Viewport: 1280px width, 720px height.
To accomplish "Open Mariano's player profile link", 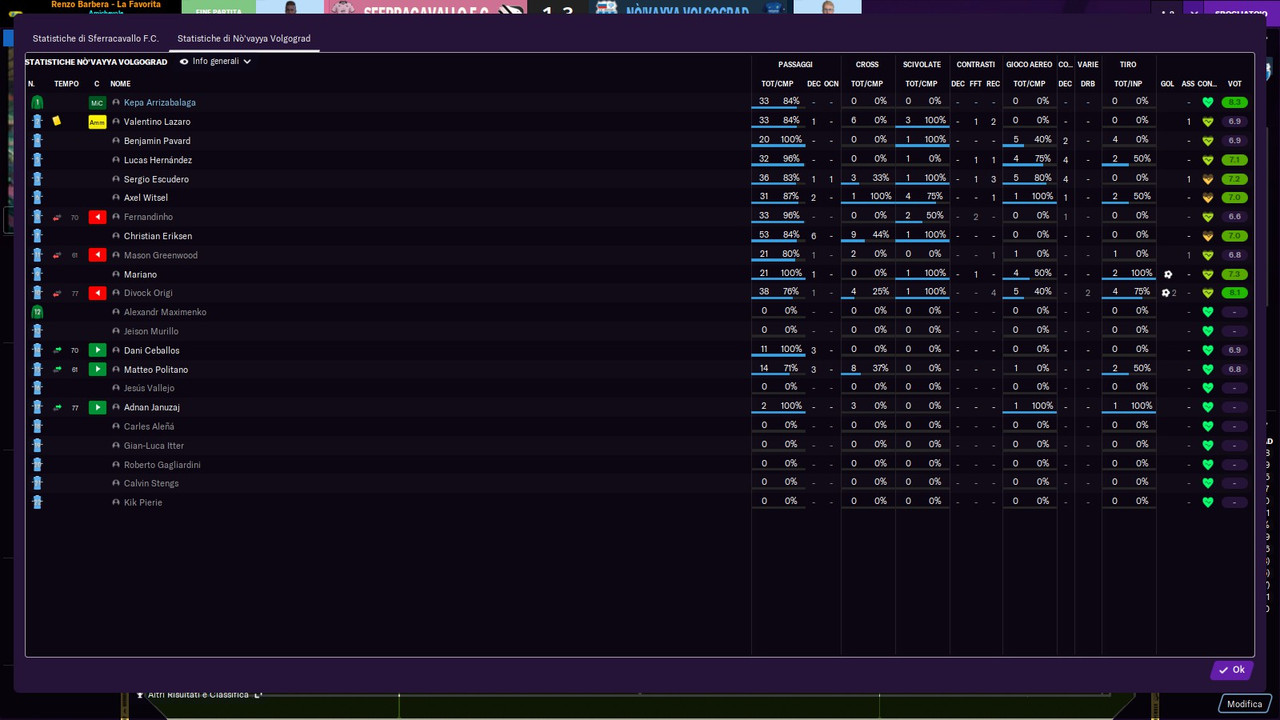I will pos(140,274).
